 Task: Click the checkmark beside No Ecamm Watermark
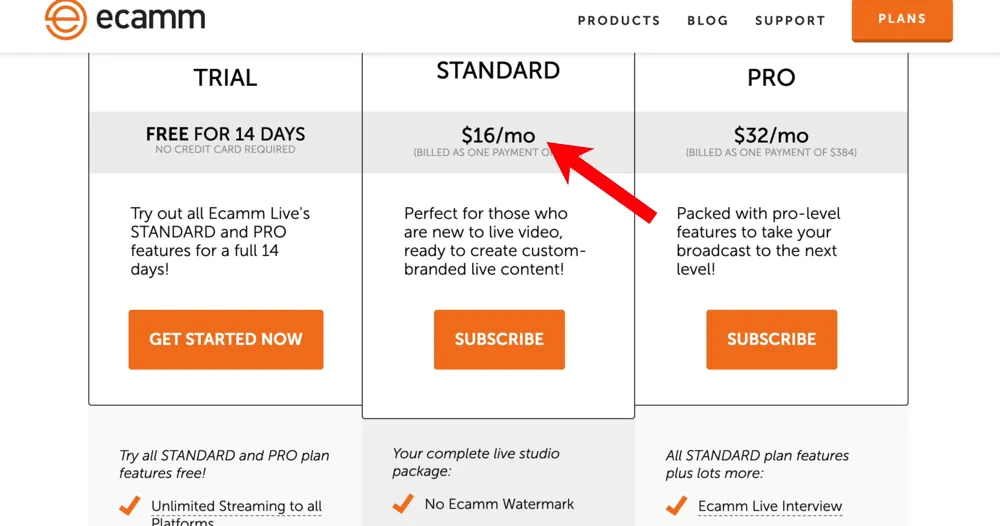click(403, 504)
